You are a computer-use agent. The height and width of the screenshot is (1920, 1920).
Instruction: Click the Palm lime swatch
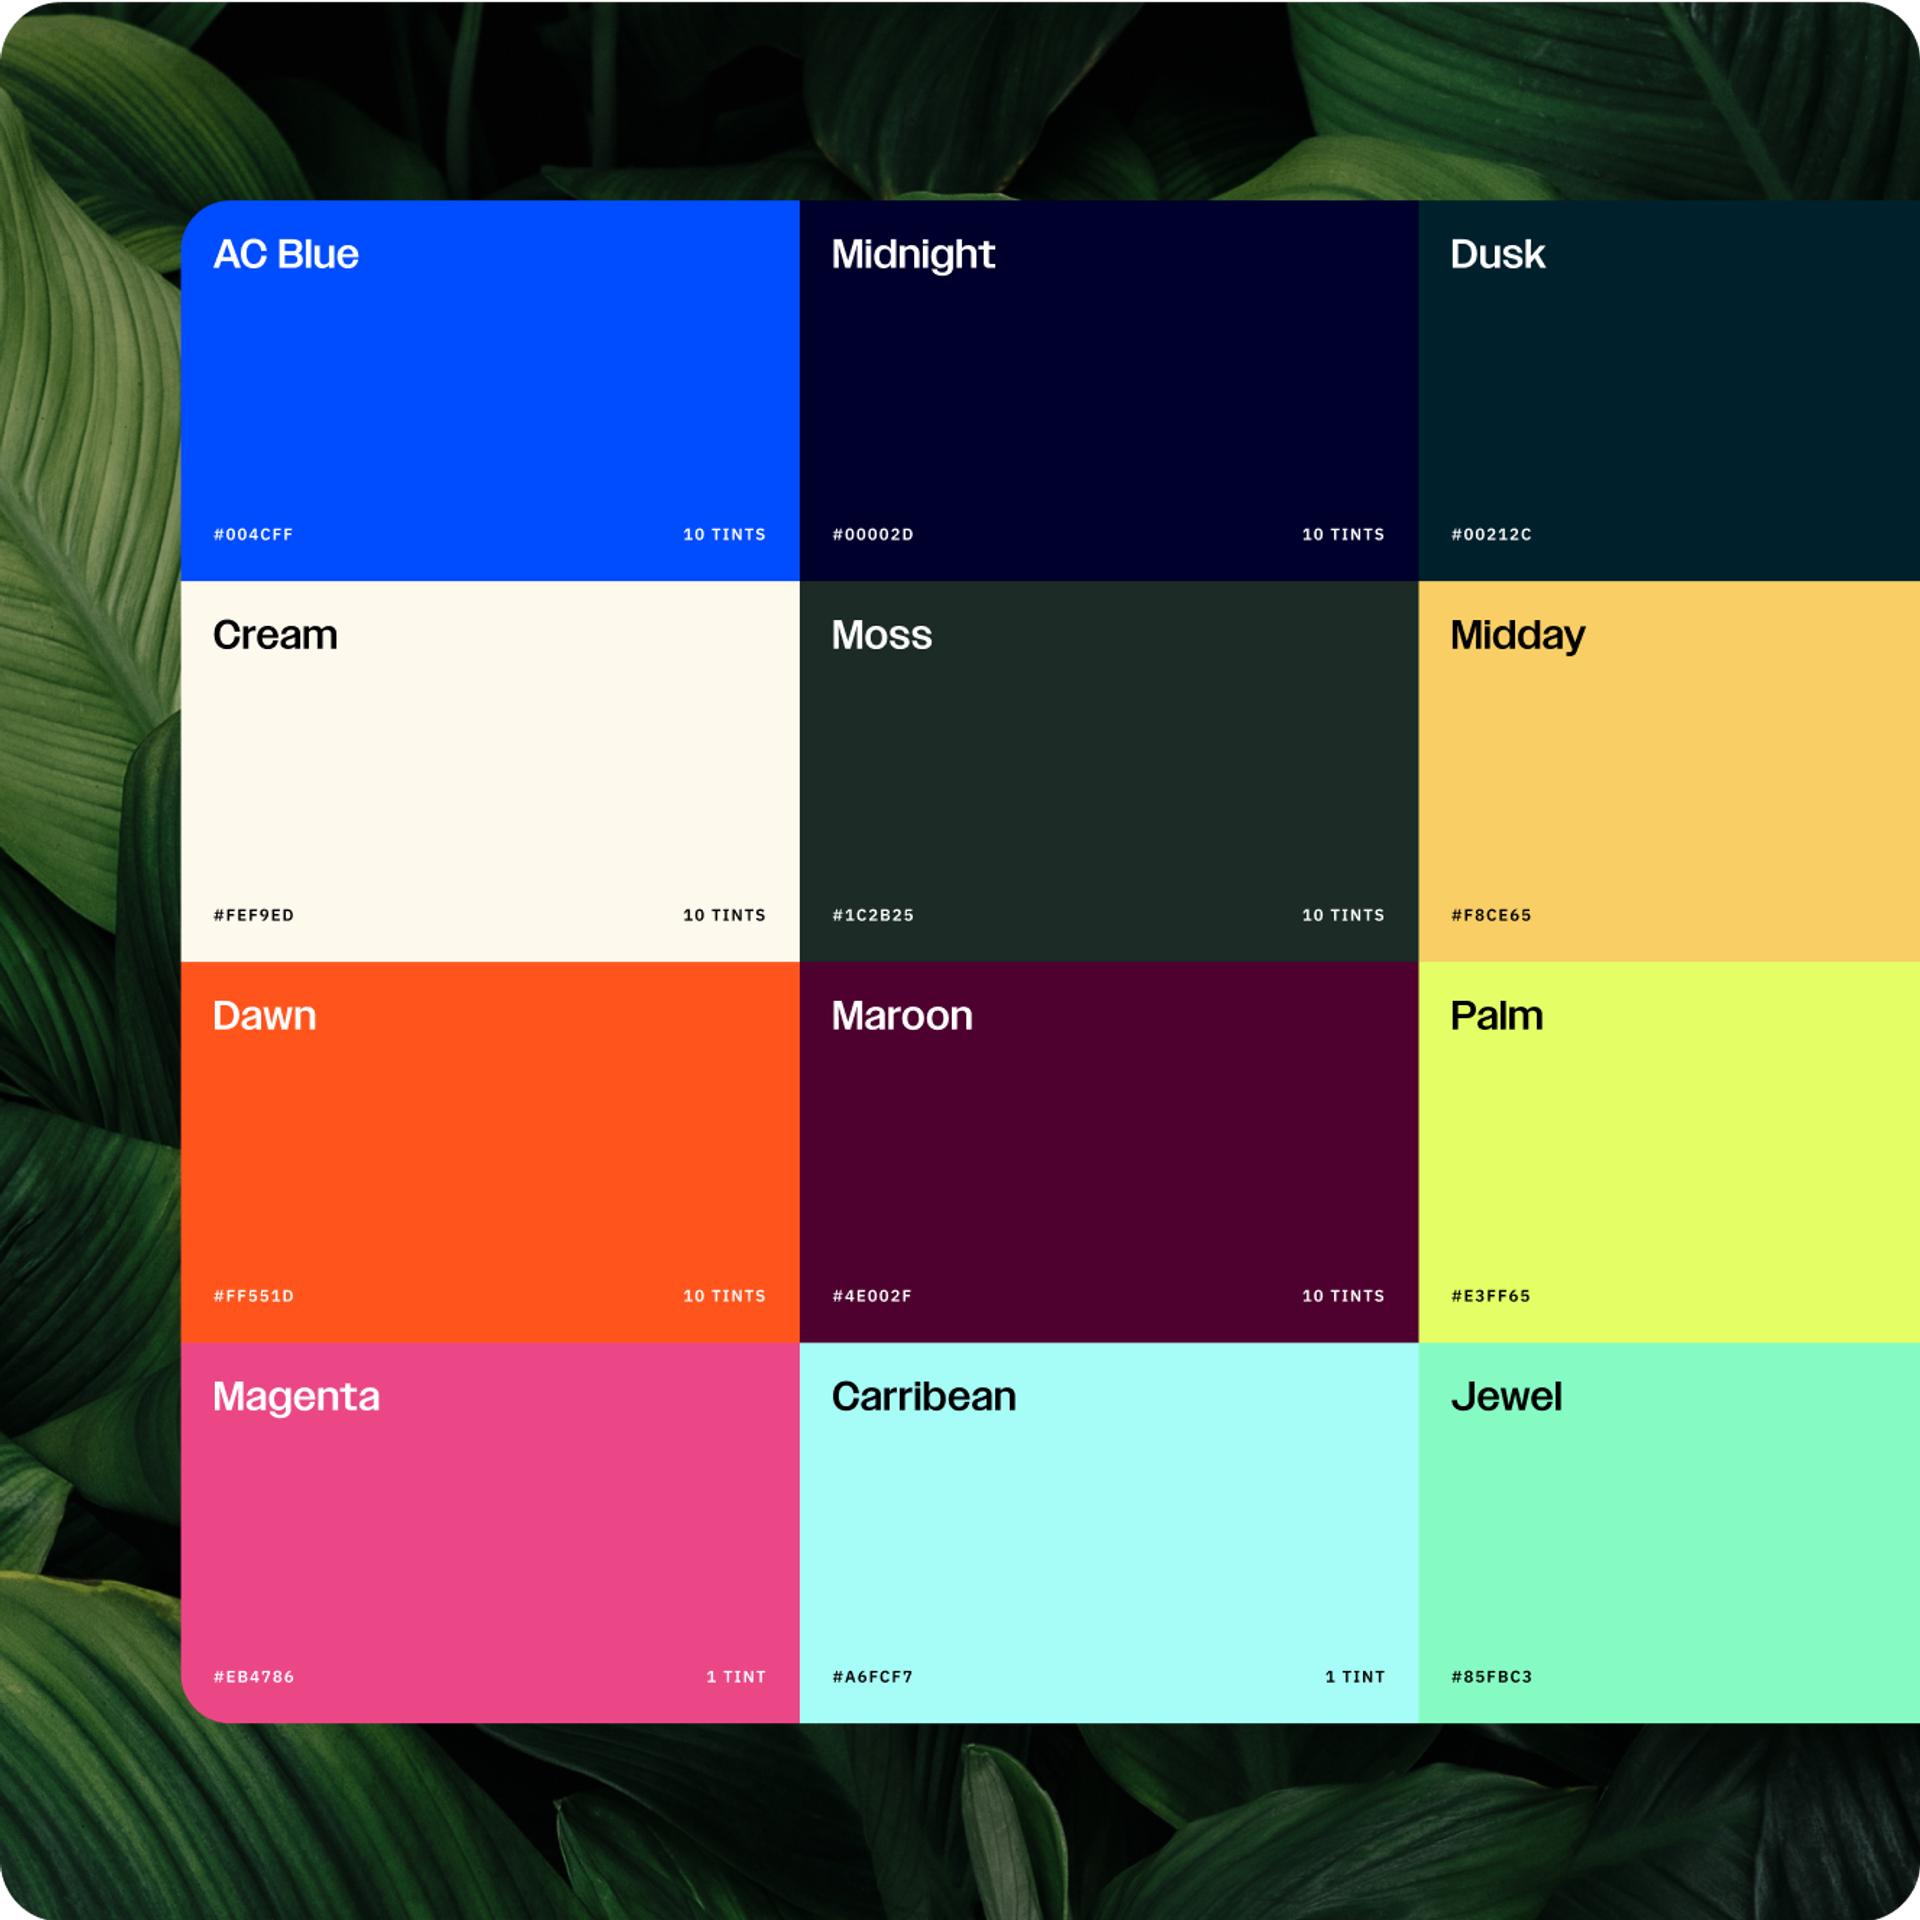[x=1668, y=1150]
